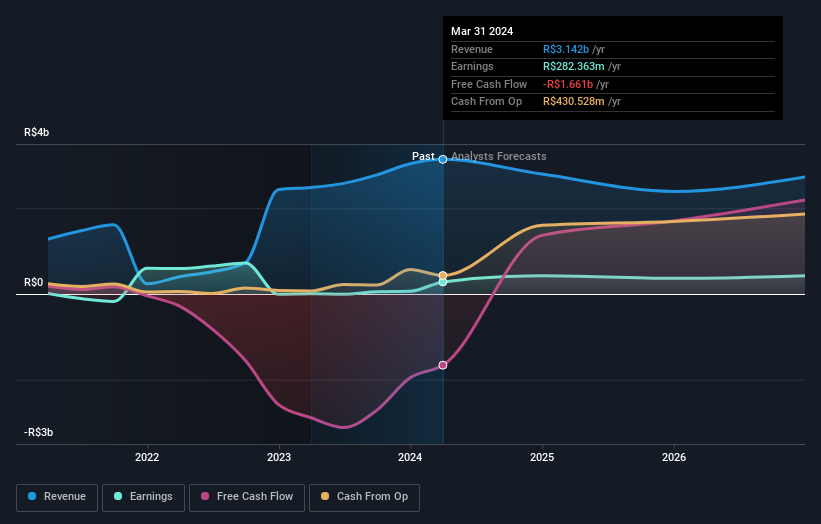Screen dimensions: 821x524
Task: Click the -R$3b y-axis label
Action: (x=39, y=432)
